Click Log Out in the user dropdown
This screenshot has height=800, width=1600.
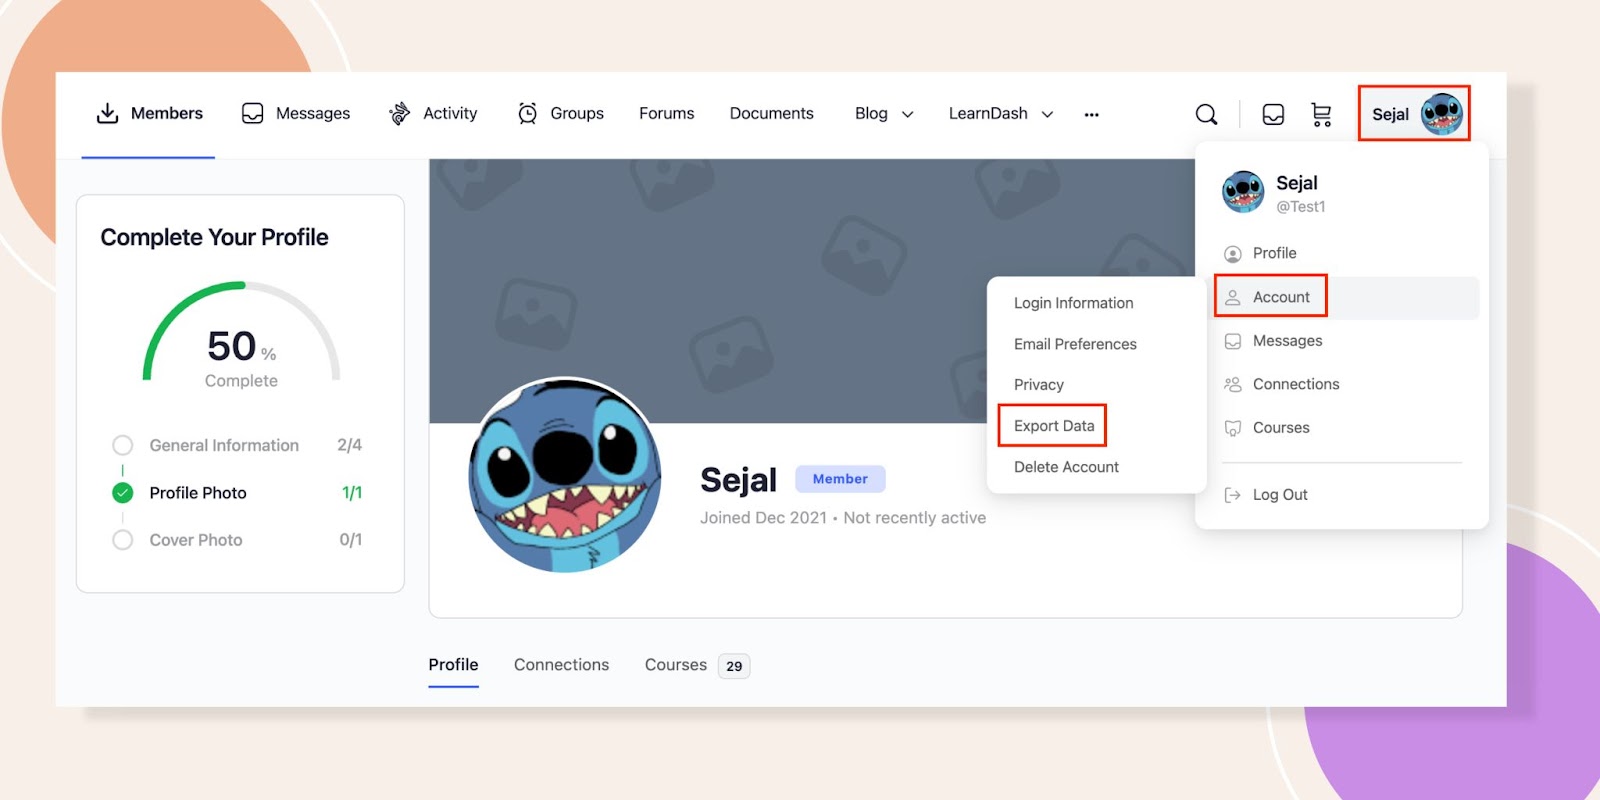point(1280,495)
